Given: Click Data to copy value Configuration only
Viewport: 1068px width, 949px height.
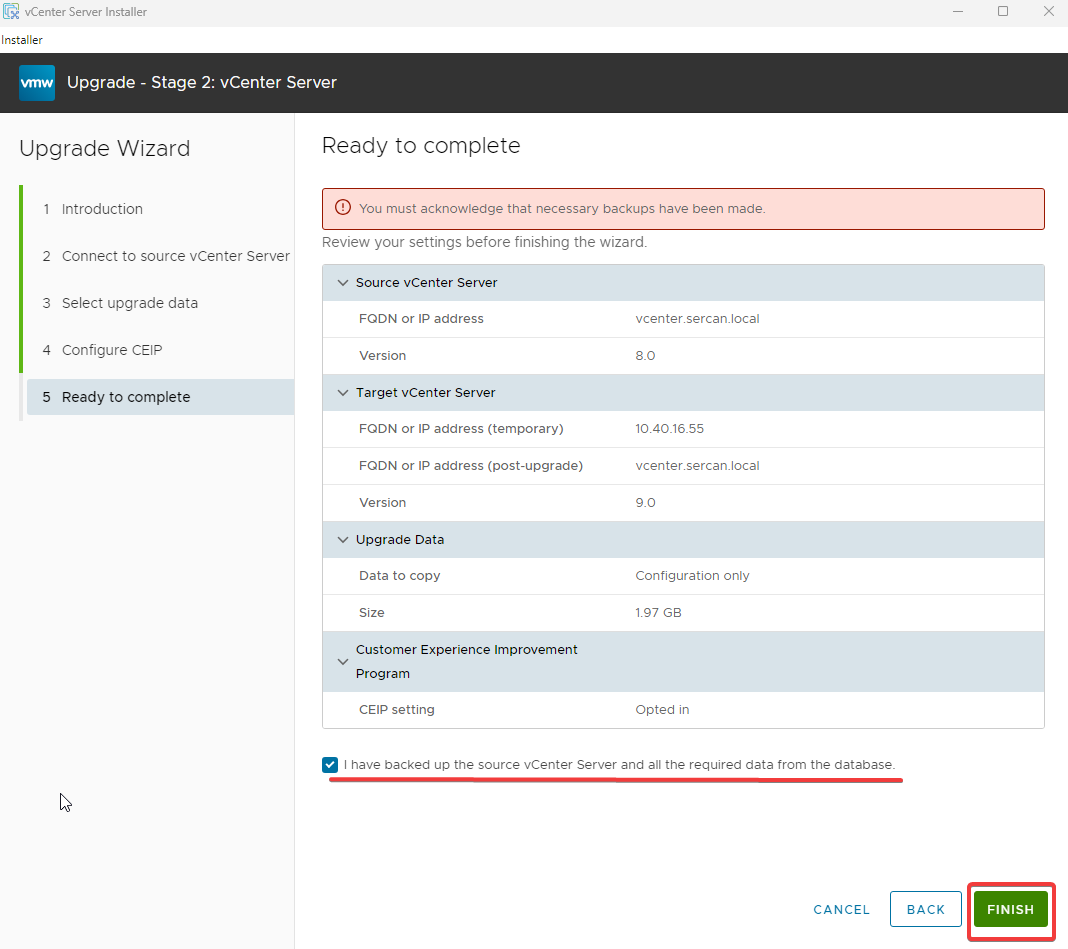Looking at the screenshot, I should (x=692, y=576).
